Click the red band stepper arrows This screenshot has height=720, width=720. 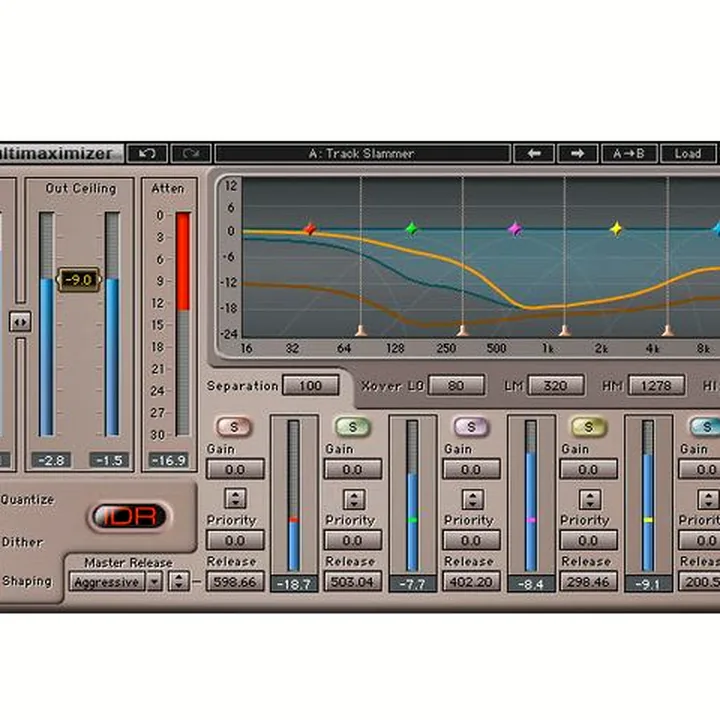(236, 499)
